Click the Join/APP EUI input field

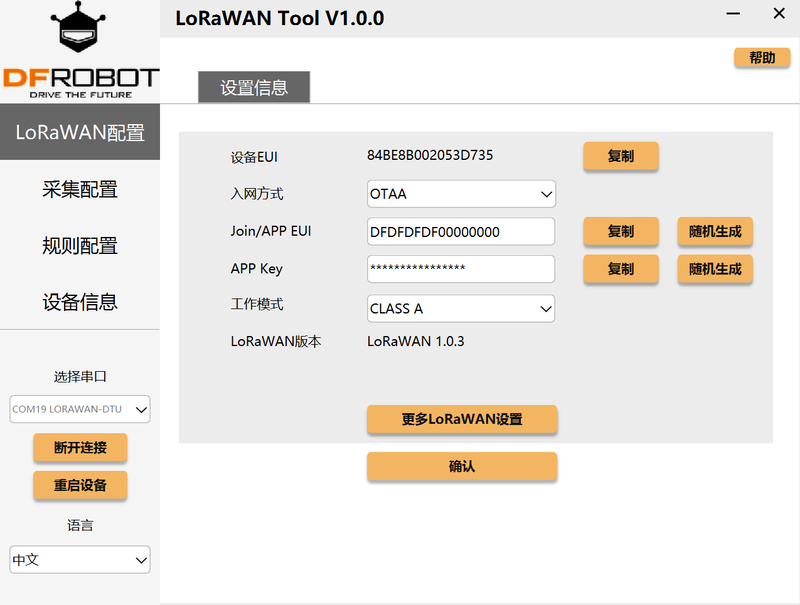[x=461, y=232]
